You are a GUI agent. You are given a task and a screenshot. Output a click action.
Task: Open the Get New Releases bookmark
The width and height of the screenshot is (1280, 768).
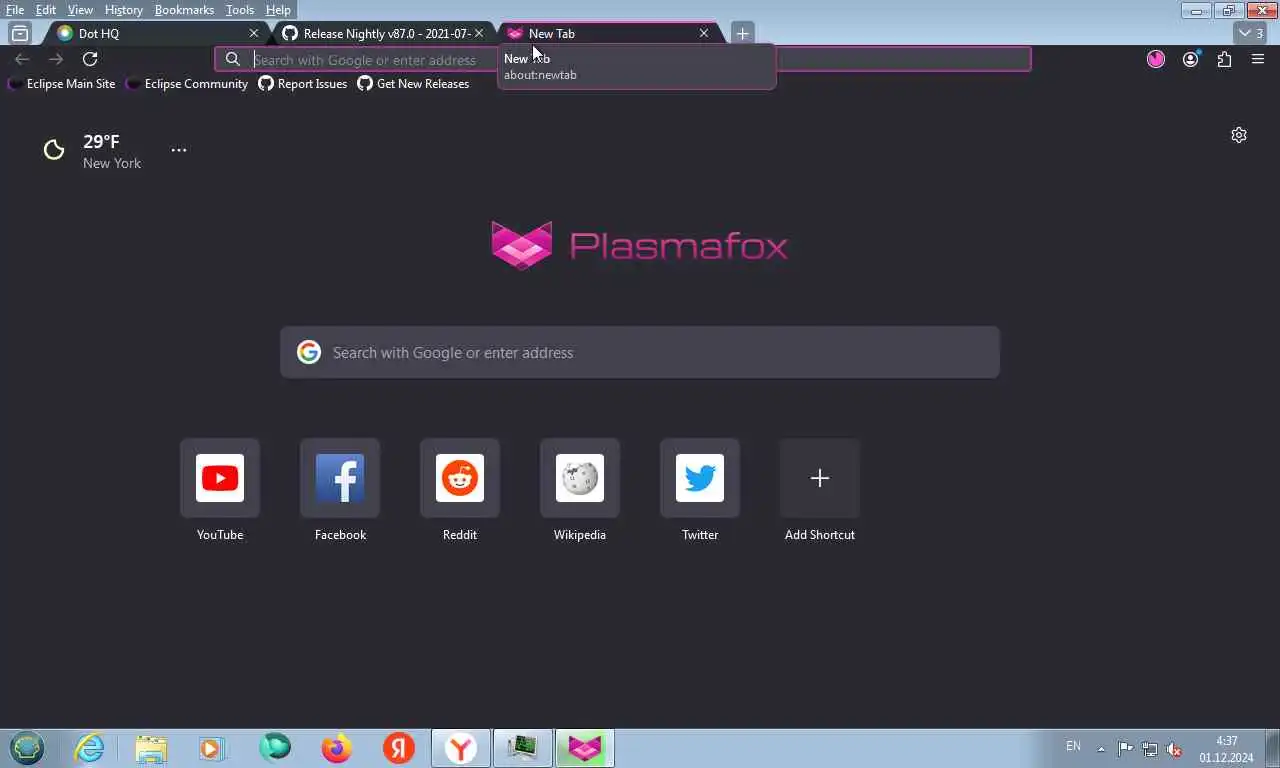coord(413,84)
